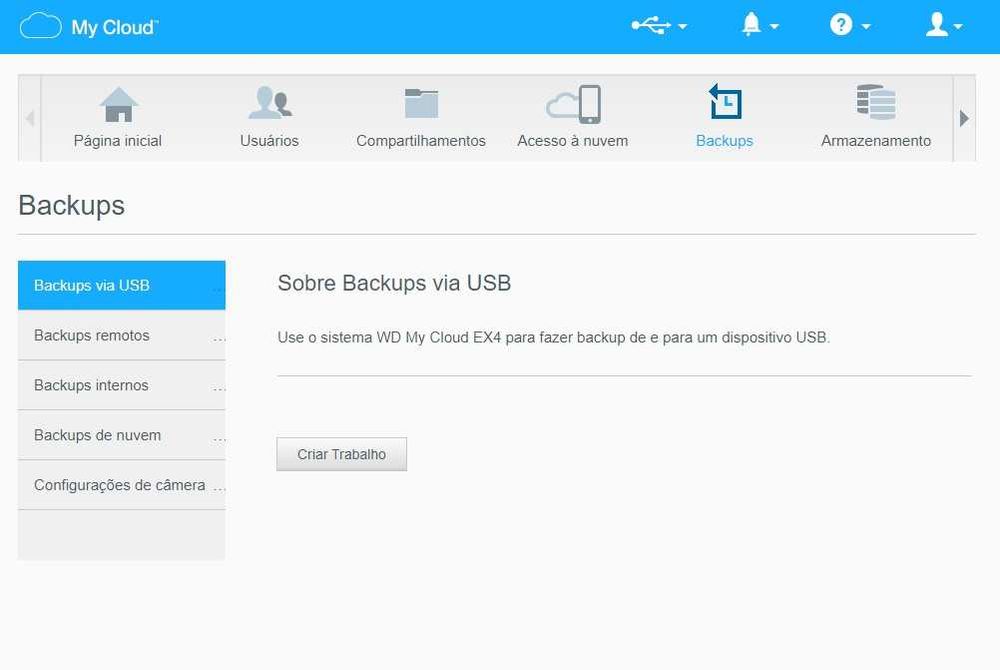This screenshot has width=1000, height=670.
Task: Open the Usuários tab label
Action: coord(269,141)
